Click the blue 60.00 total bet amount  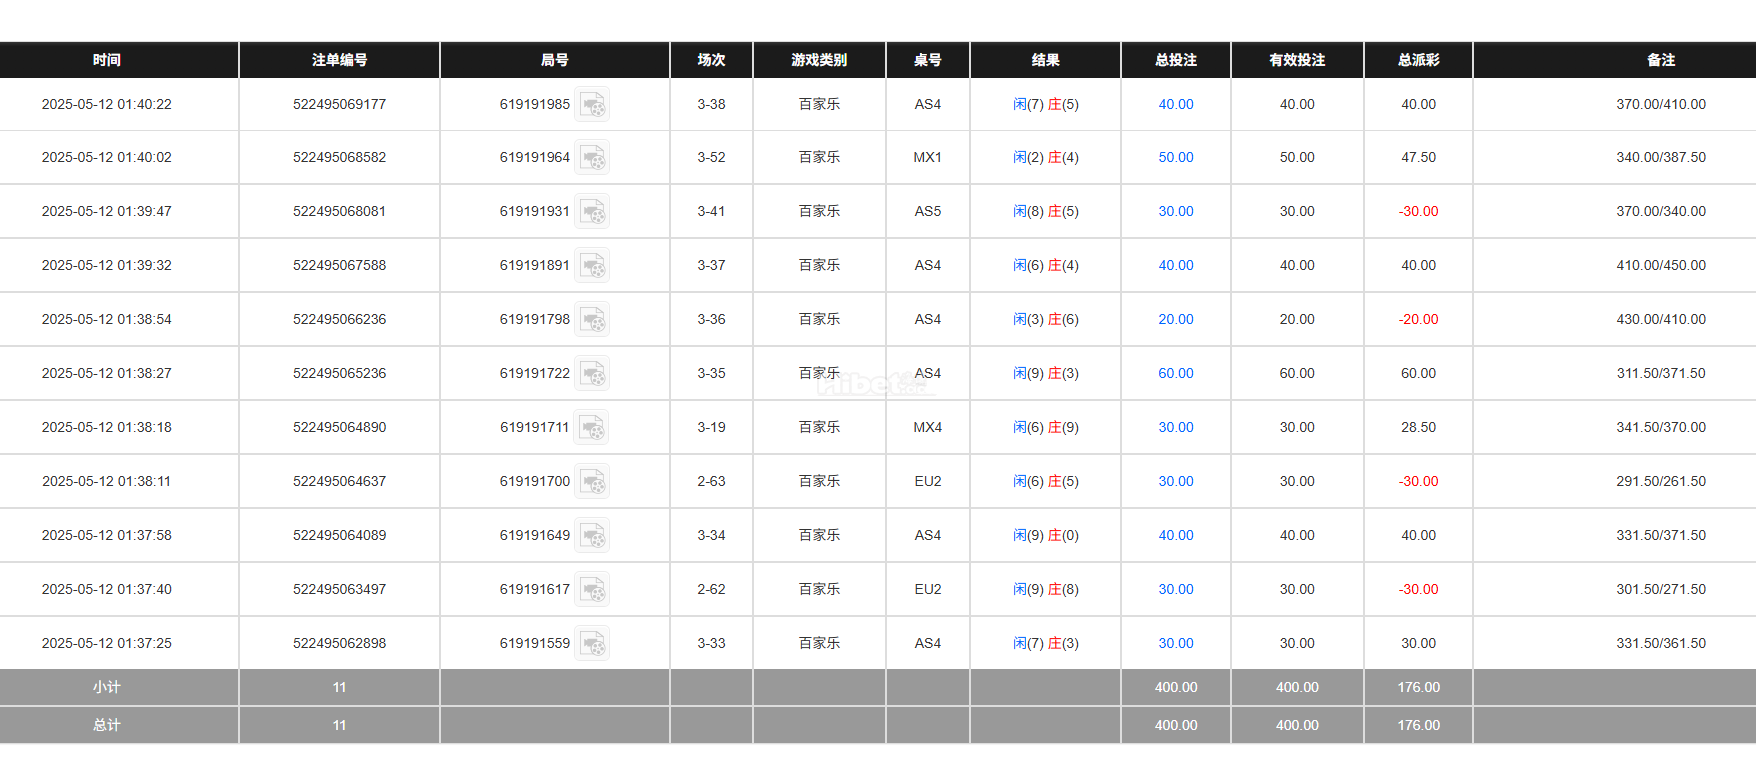(1175, 373)
